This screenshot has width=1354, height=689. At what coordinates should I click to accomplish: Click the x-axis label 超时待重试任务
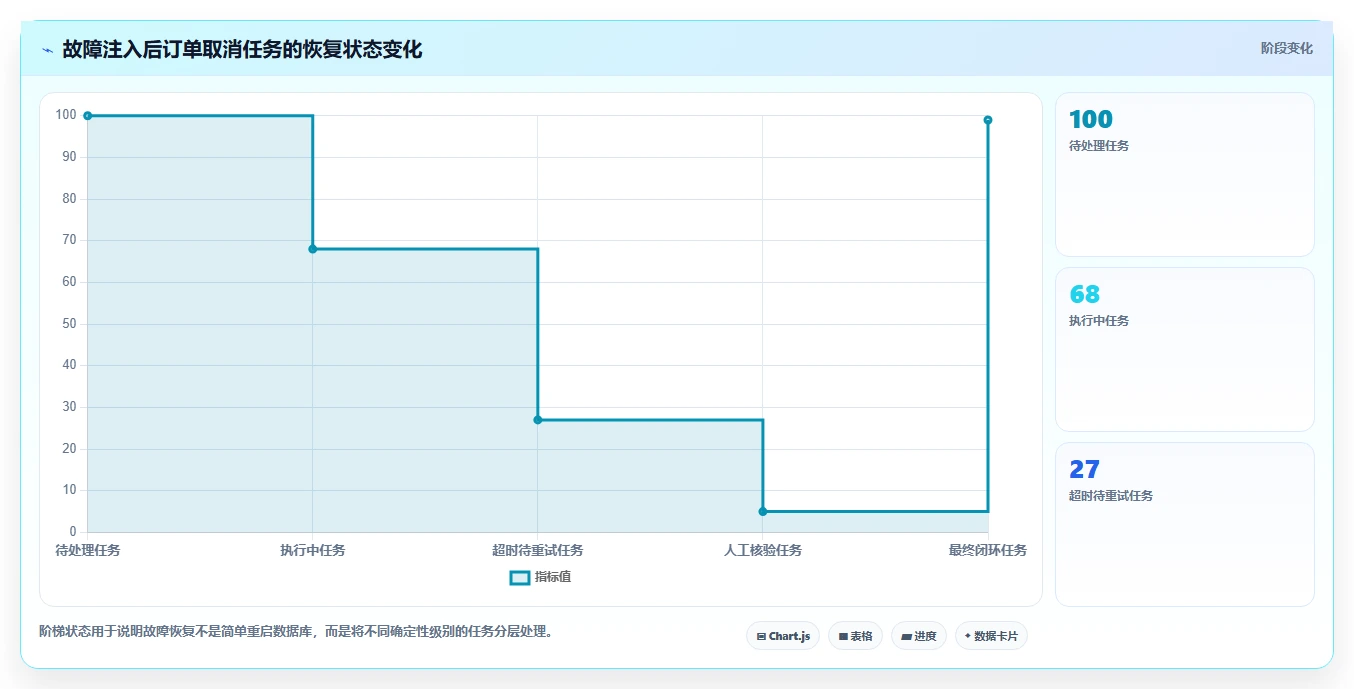pos(538,550)
